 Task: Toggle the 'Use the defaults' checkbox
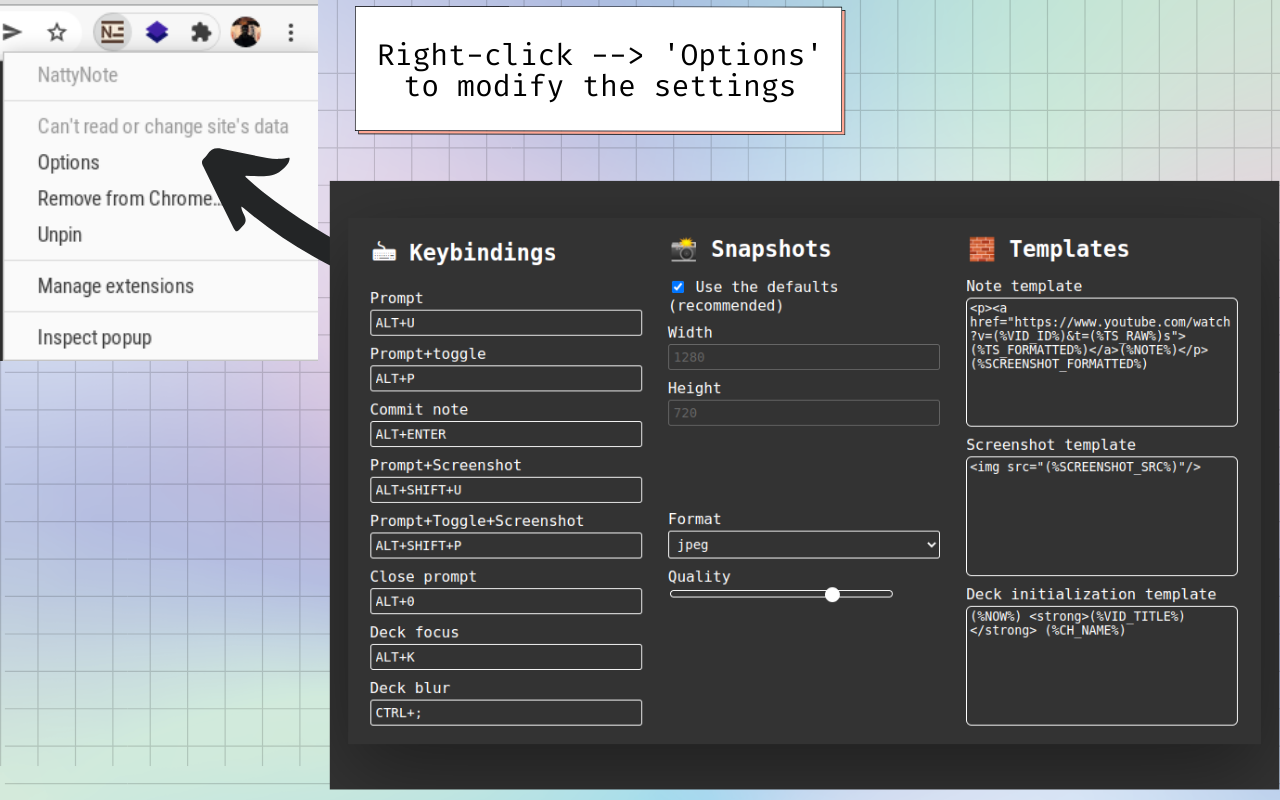click(x=678, y=287)
